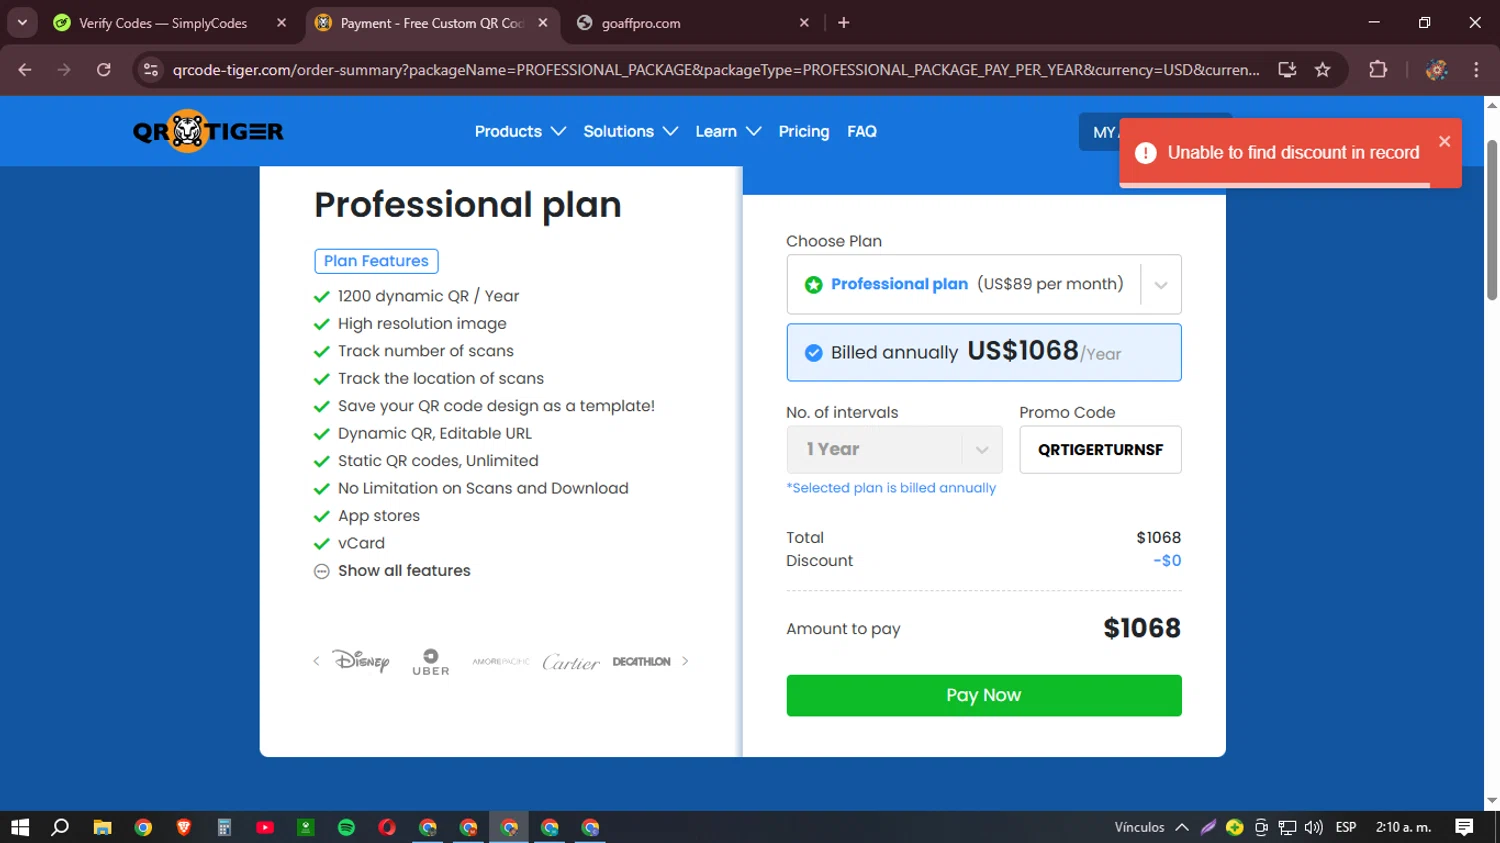Show hidden system tray icons
Viewport: 1500px width, 843px height.
tap(1182, 827)
